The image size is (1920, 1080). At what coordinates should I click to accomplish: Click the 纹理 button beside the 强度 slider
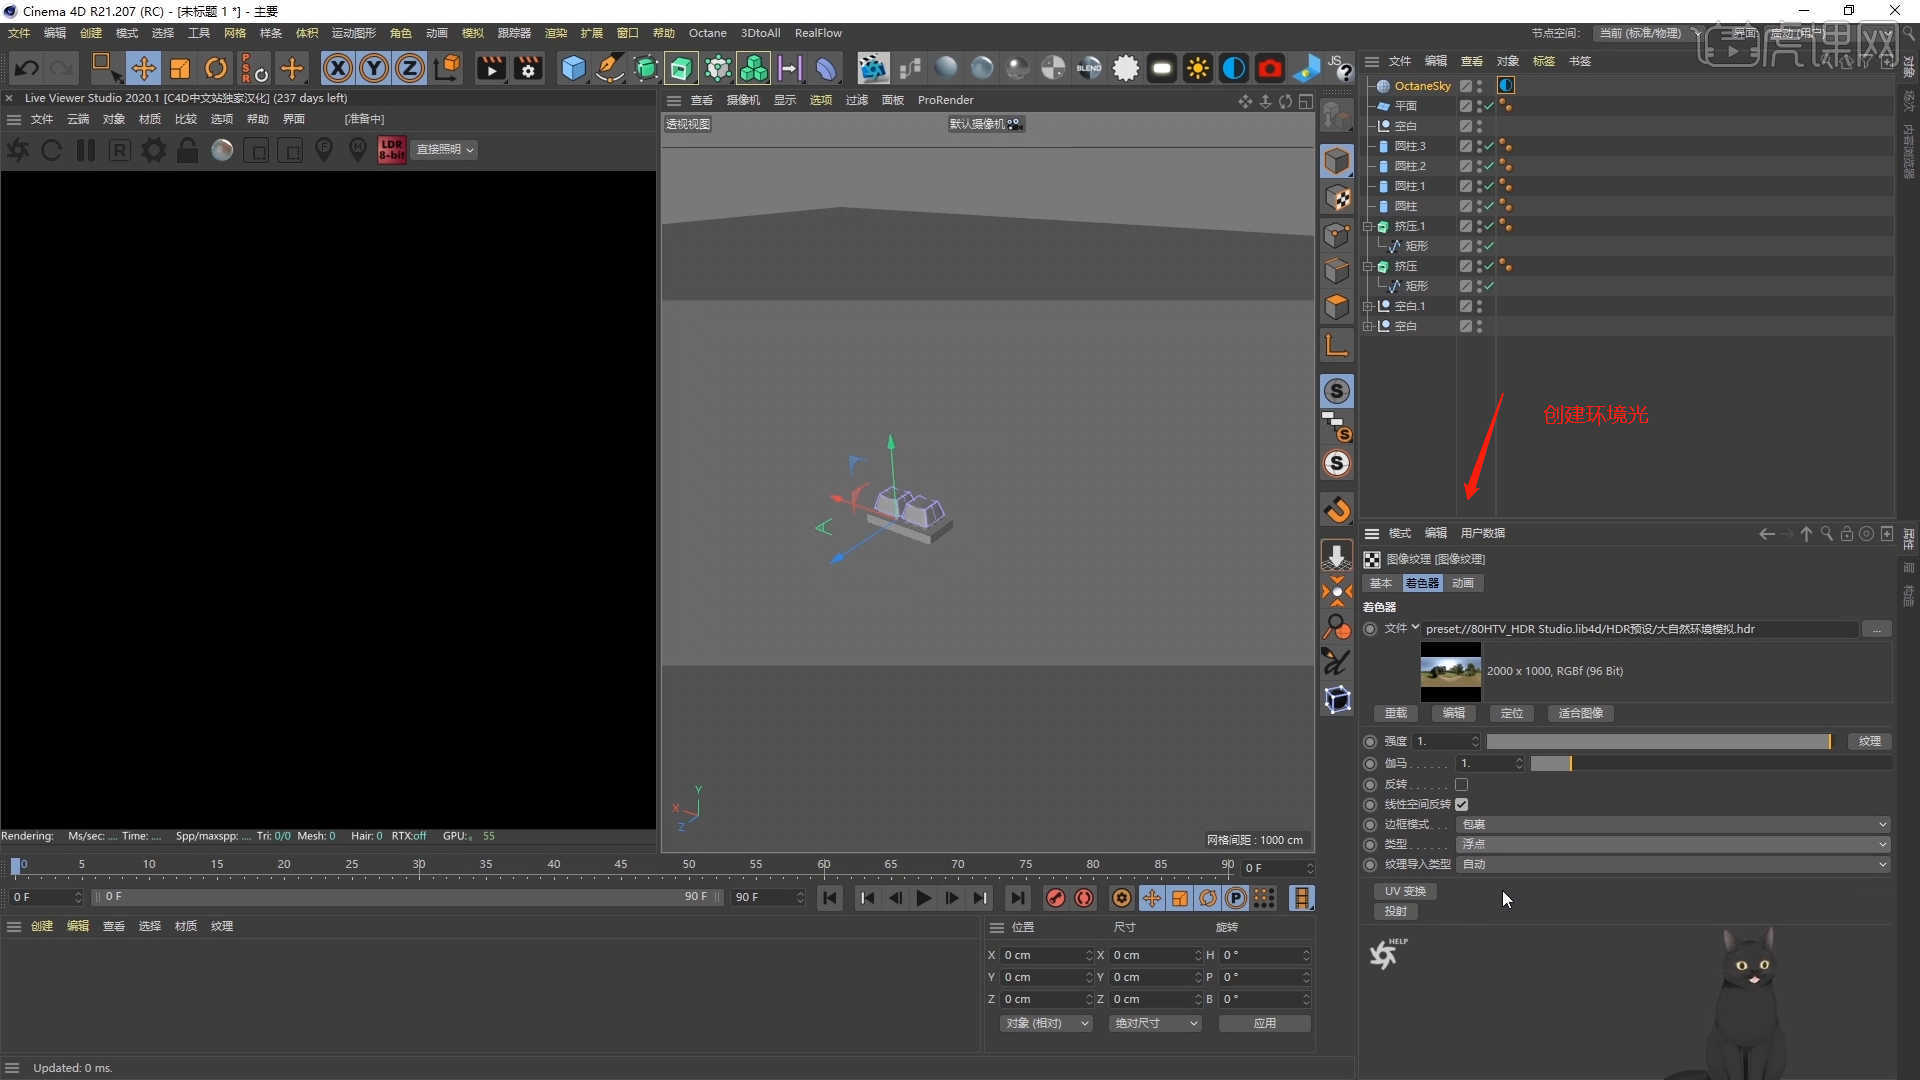click(1870, 741)
